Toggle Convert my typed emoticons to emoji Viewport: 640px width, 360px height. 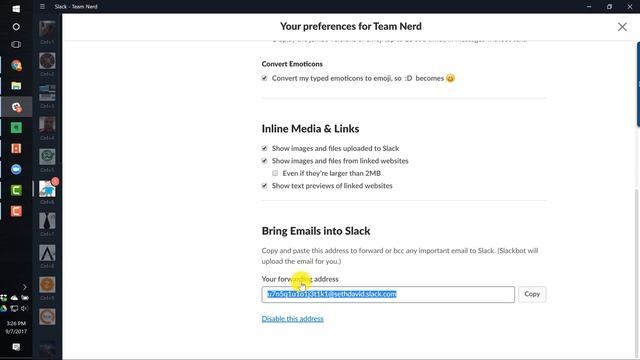click(x=264, y=78)
